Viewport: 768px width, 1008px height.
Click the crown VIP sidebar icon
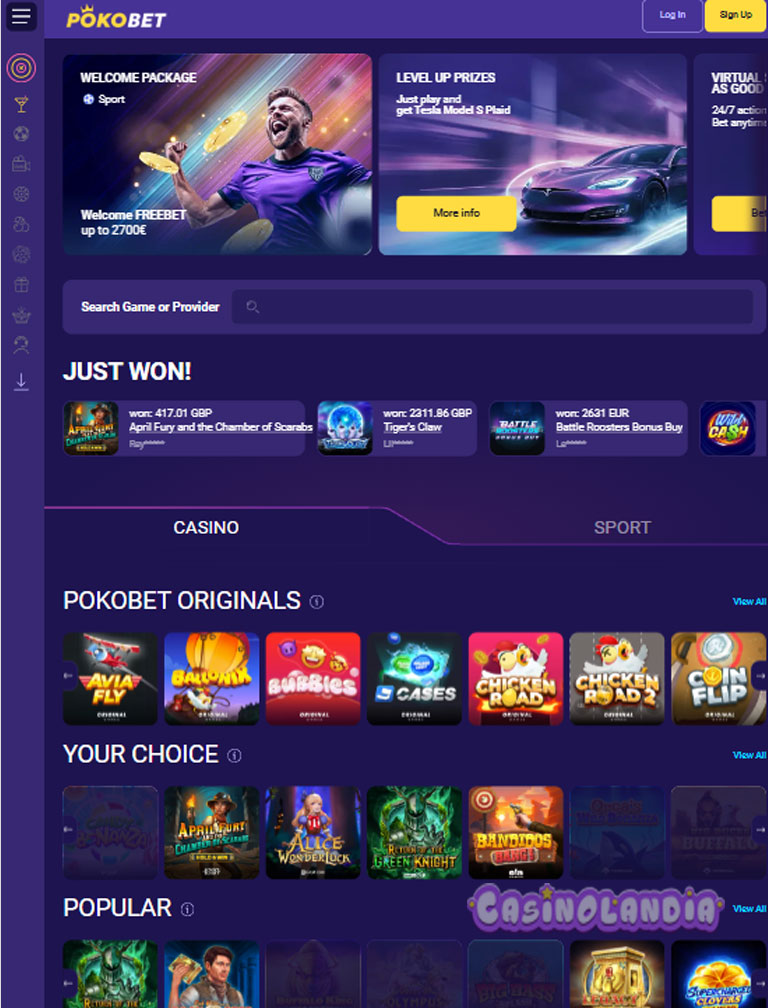coord(21,315)
